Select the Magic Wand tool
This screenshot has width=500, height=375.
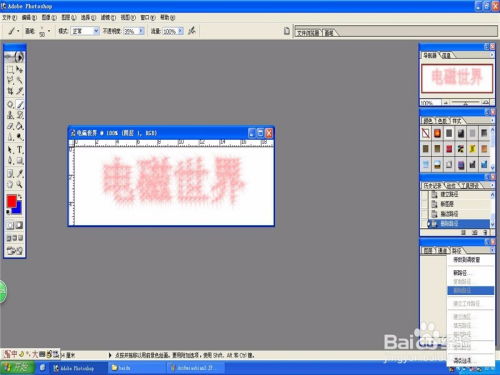19,80
